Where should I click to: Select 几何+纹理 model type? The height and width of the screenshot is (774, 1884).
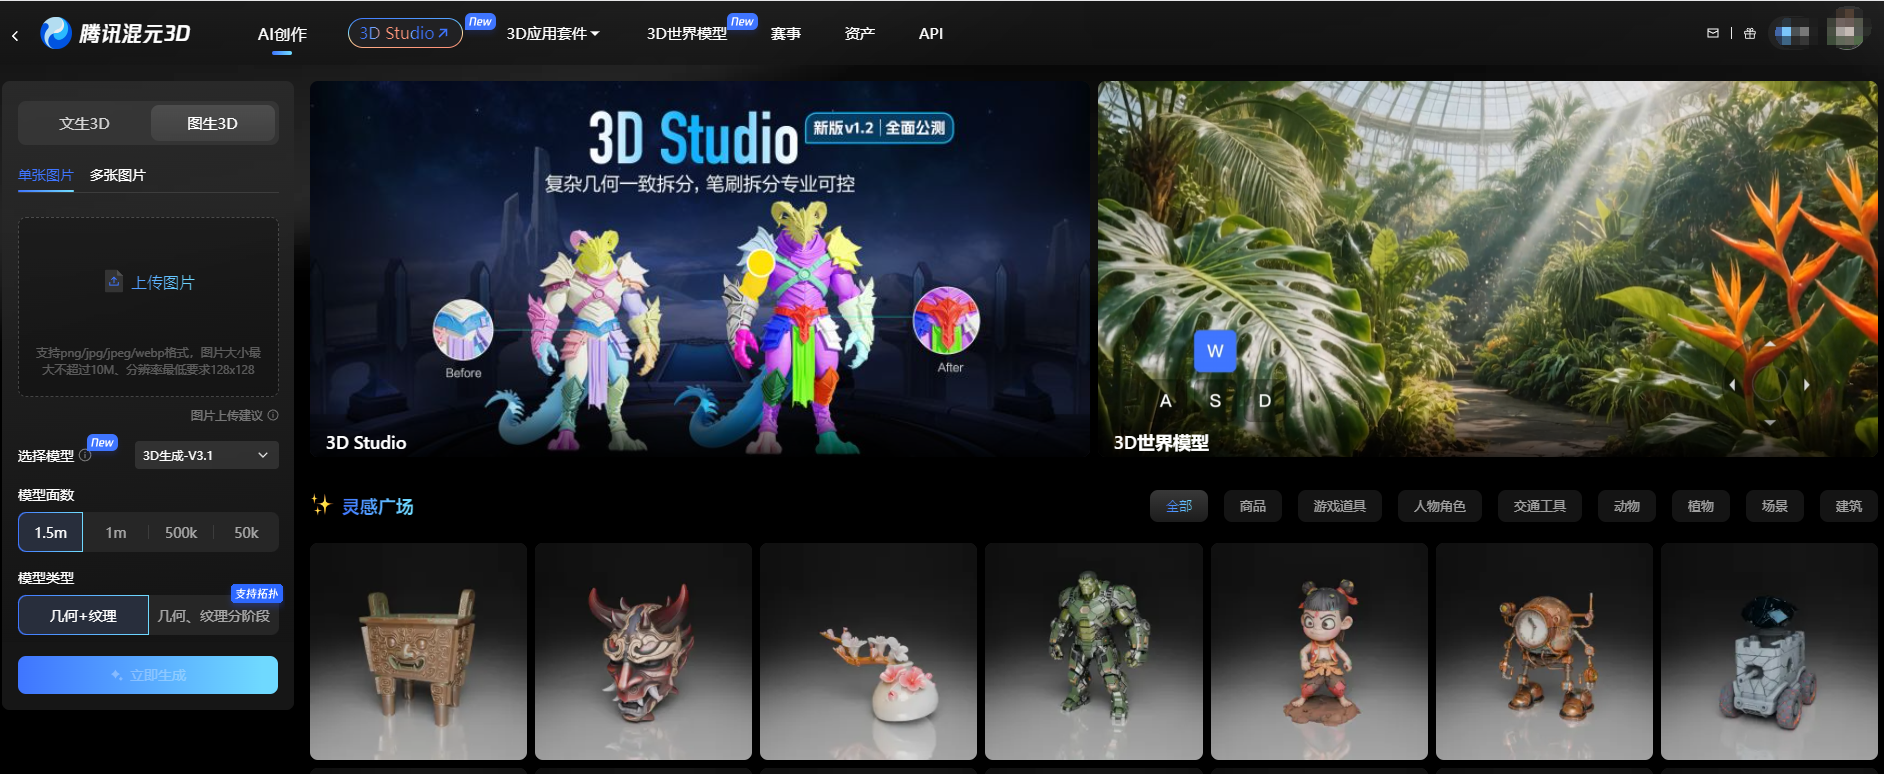[83, 616]
